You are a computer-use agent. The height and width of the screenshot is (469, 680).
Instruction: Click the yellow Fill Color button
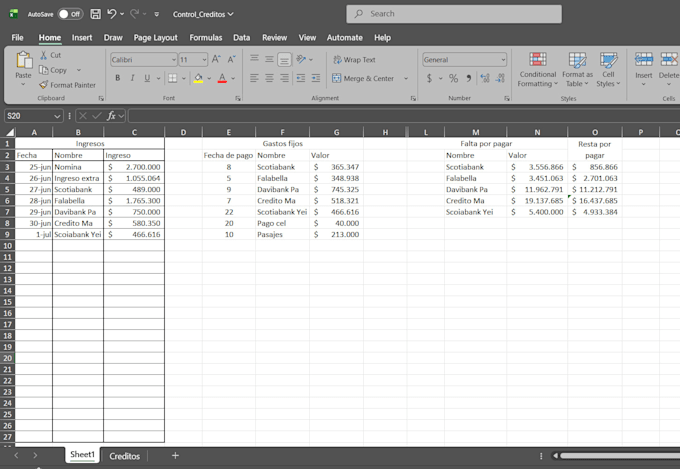click(198, 78)
